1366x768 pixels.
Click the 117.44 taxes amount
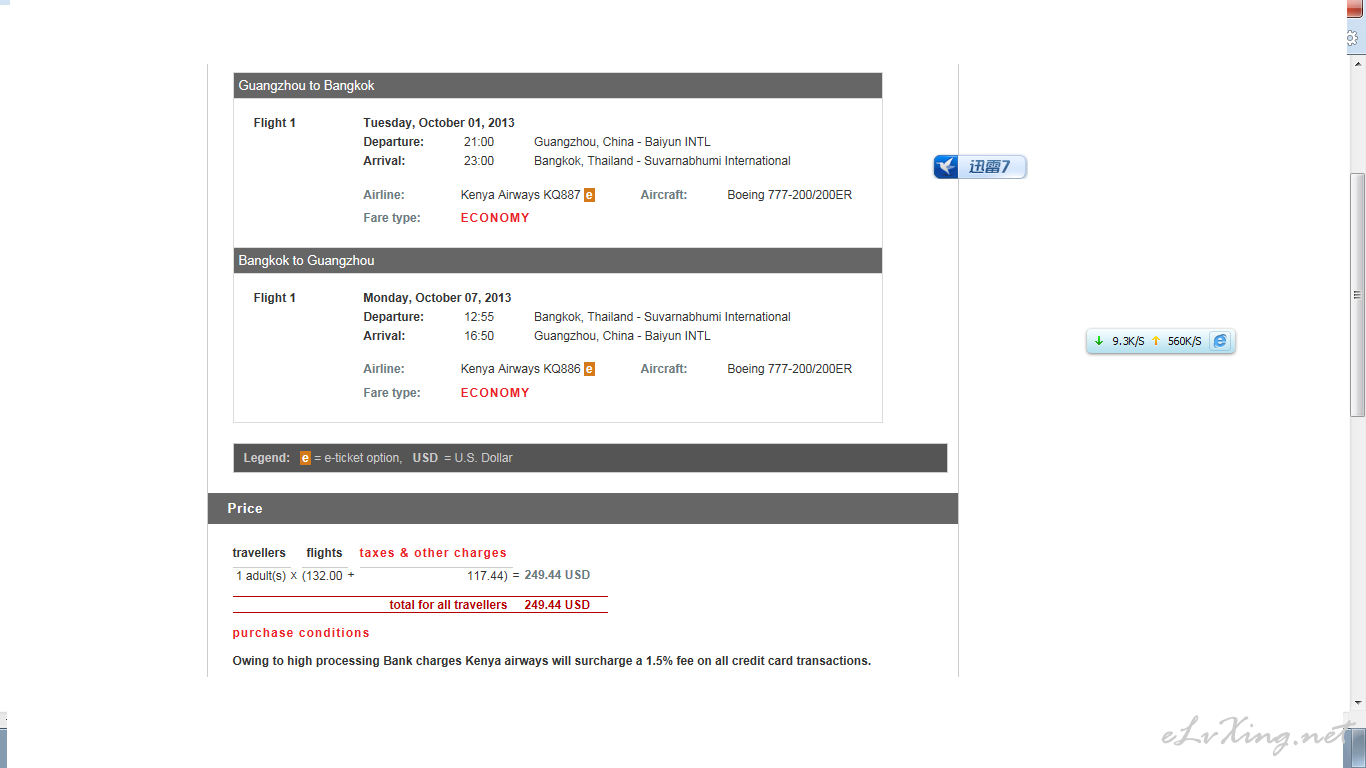(486, 576)
